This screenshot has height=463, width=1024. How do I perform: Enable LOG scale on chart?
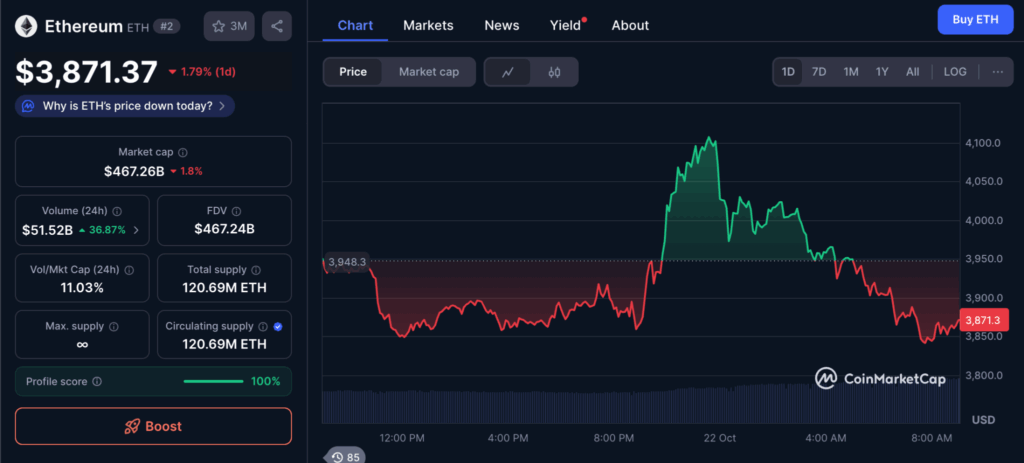pyautogui.click(x=955, y=72)
